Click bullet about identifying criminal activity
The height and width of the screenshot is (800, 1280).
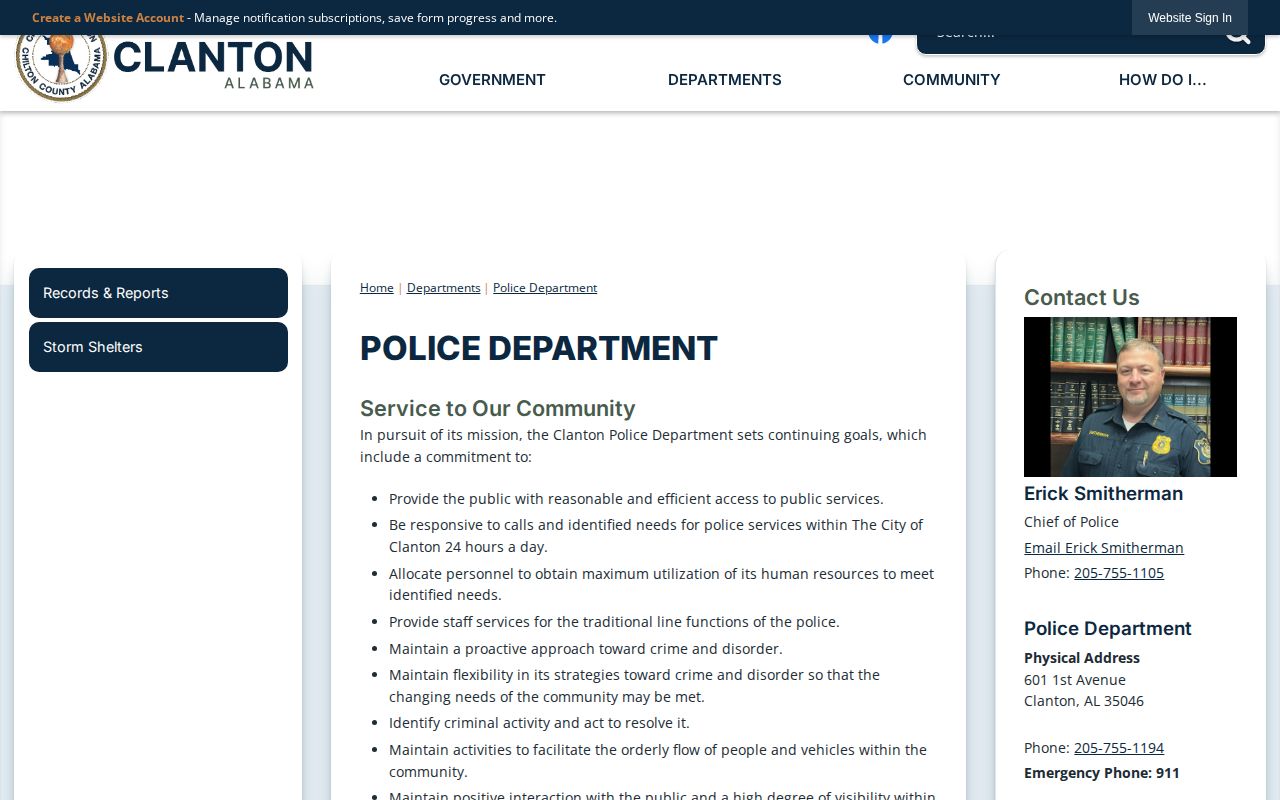click(x=539, y=723)
